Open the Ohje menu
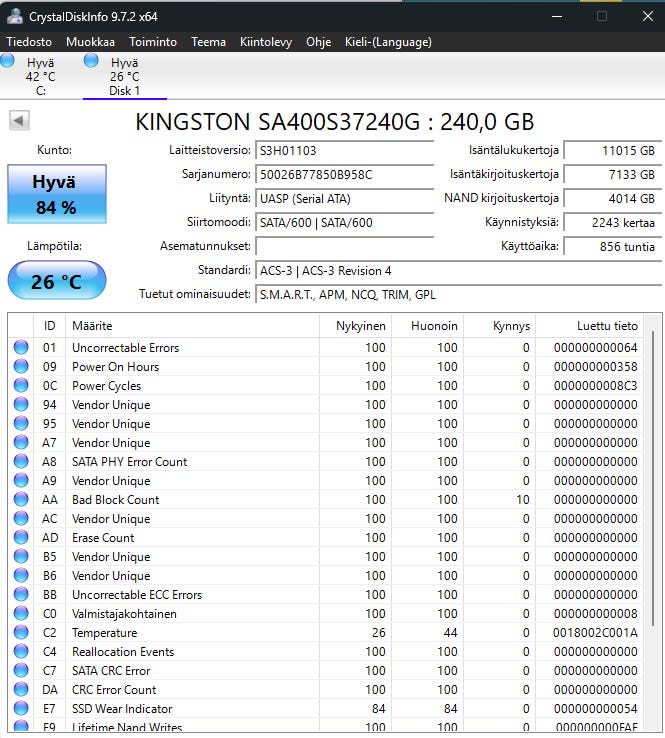This screenshot has width=665, height=738. tap(319, 42)
